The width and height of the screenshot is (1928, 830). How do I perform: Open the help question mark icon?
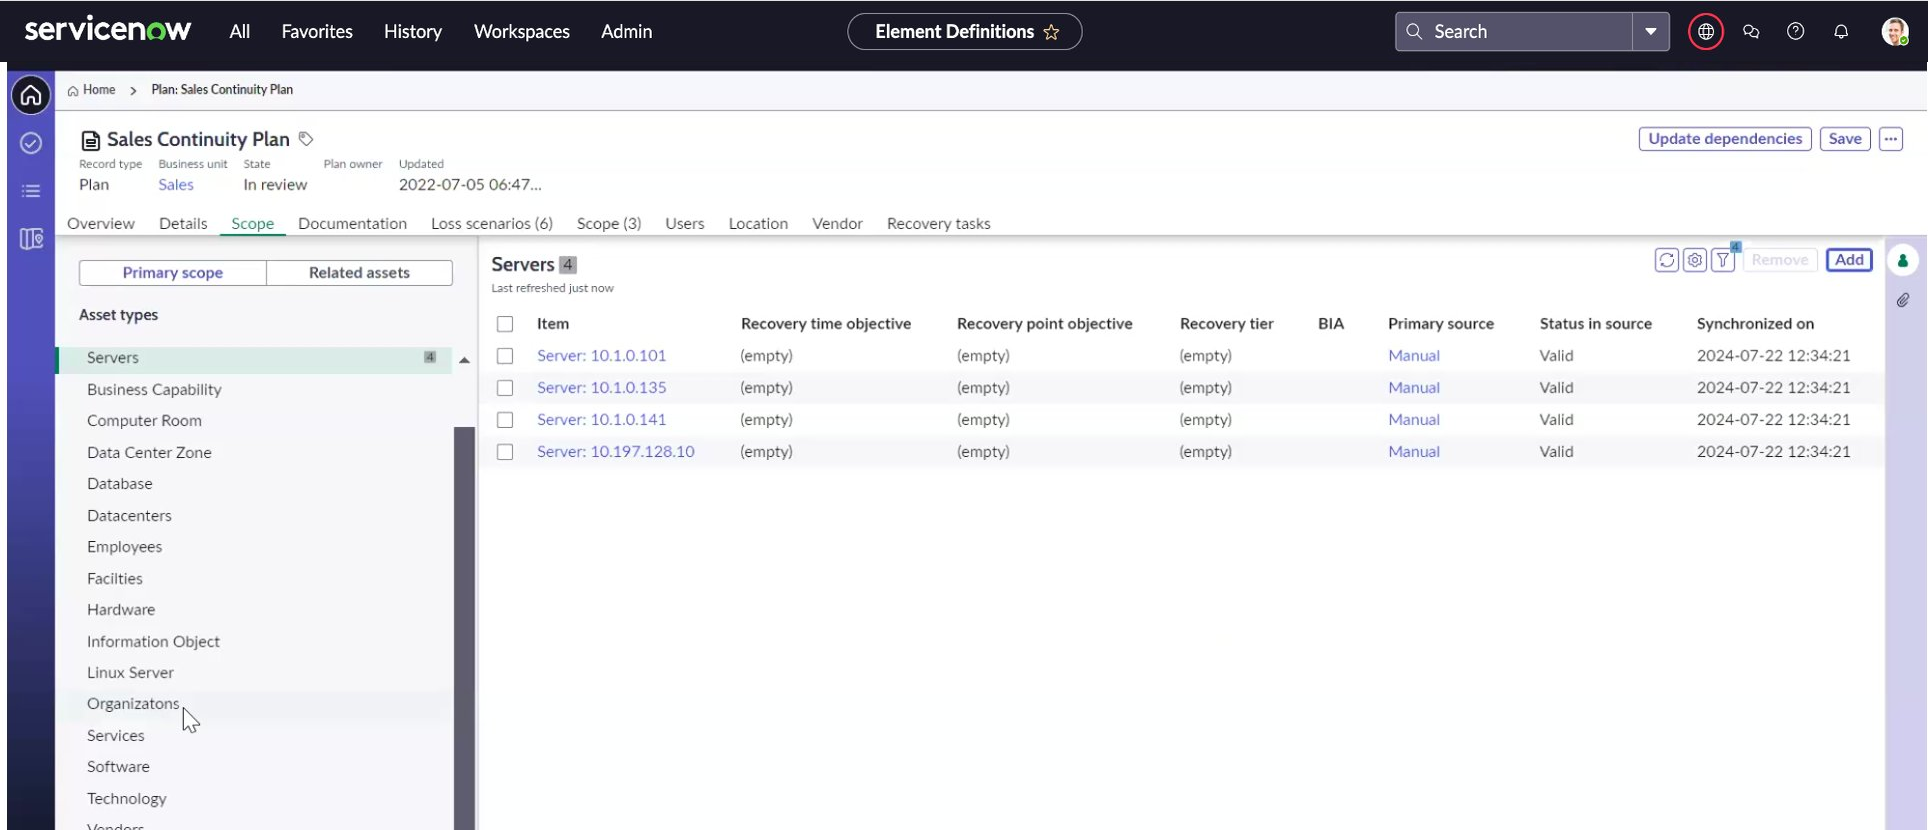point(1796,32)
